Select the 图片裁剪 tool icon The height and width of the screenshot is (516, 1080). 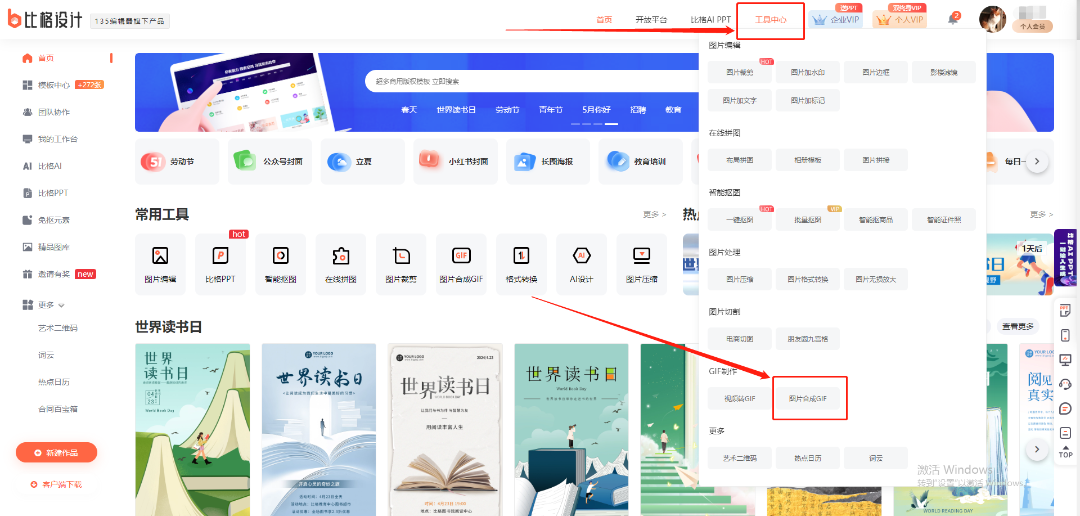click(x=401, y=256)
